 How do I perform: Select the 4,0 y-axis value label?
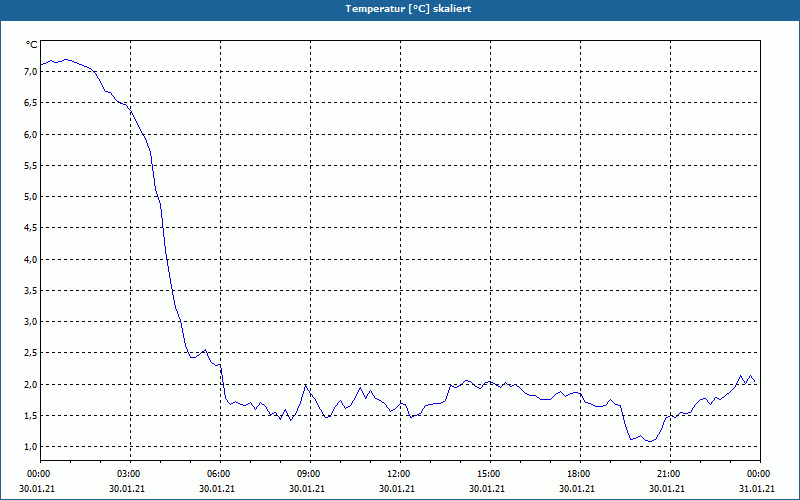pyautogui.click(x=31, y=260)
